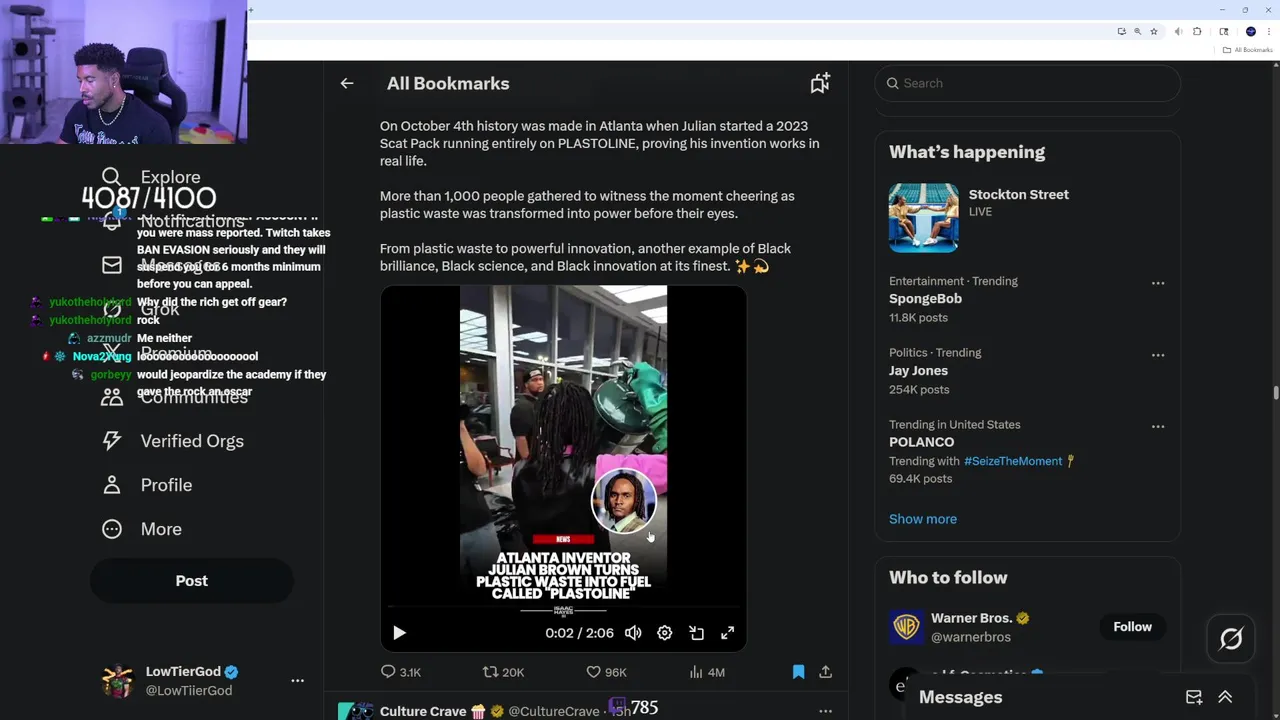The image size is (1280, 720).
Task: Click the page vertical scrollbar thumb
Action: click(x=1275, y=391)
